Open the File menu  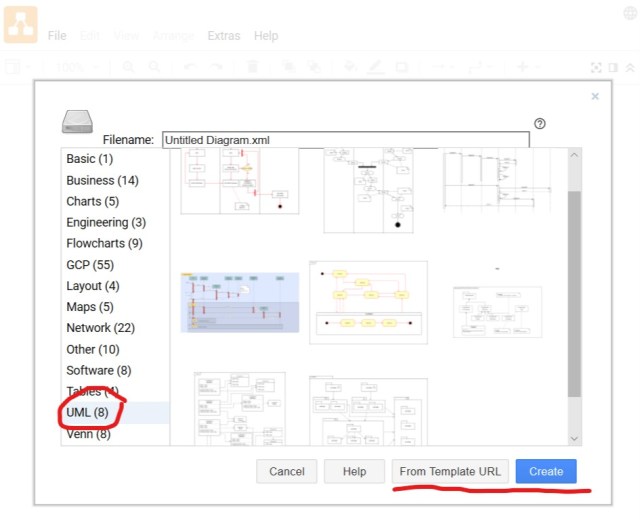point(57,35)
